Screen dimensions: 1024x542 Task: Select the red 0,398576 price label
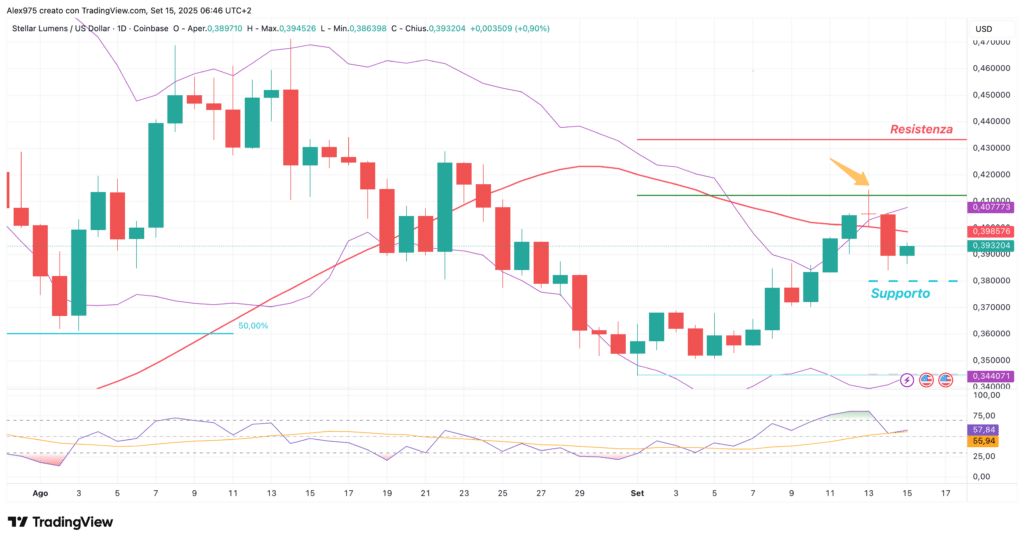pos(991,231)
